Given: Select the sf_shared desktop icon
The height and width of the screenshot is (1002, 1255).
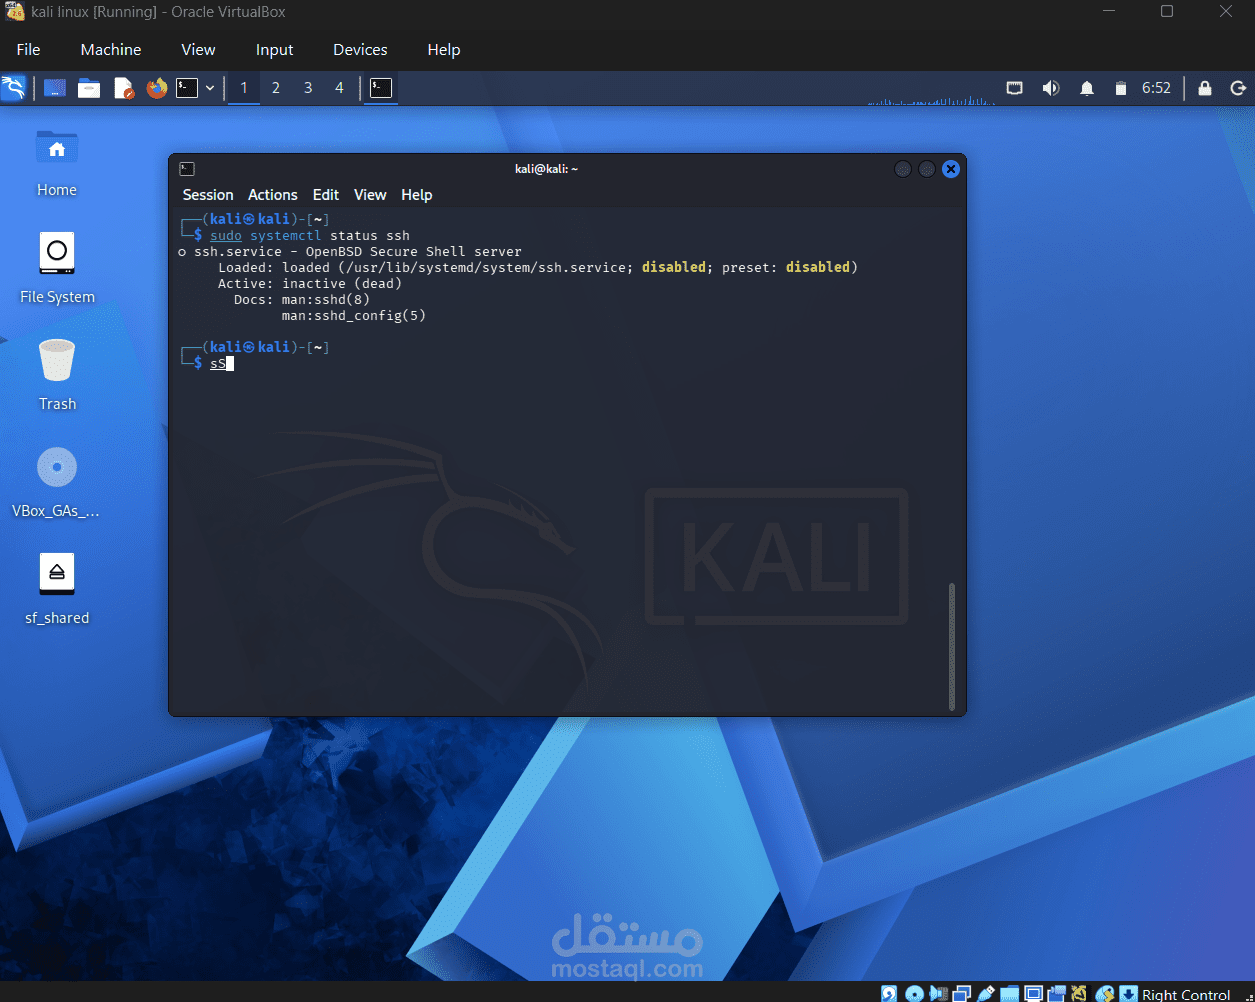Looking at the screenshot, I should tap(57, 589).
